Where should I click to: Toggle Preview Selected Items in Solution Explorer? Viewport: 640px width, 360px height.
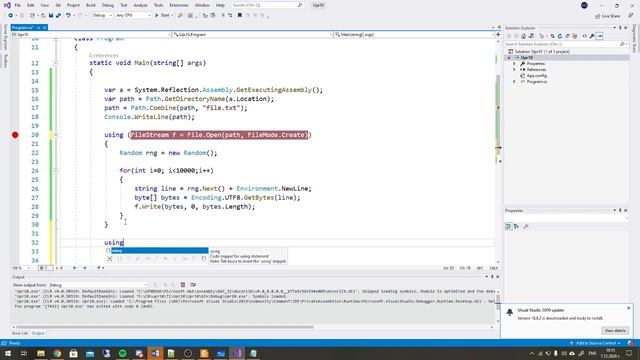[x=600, y=36]
